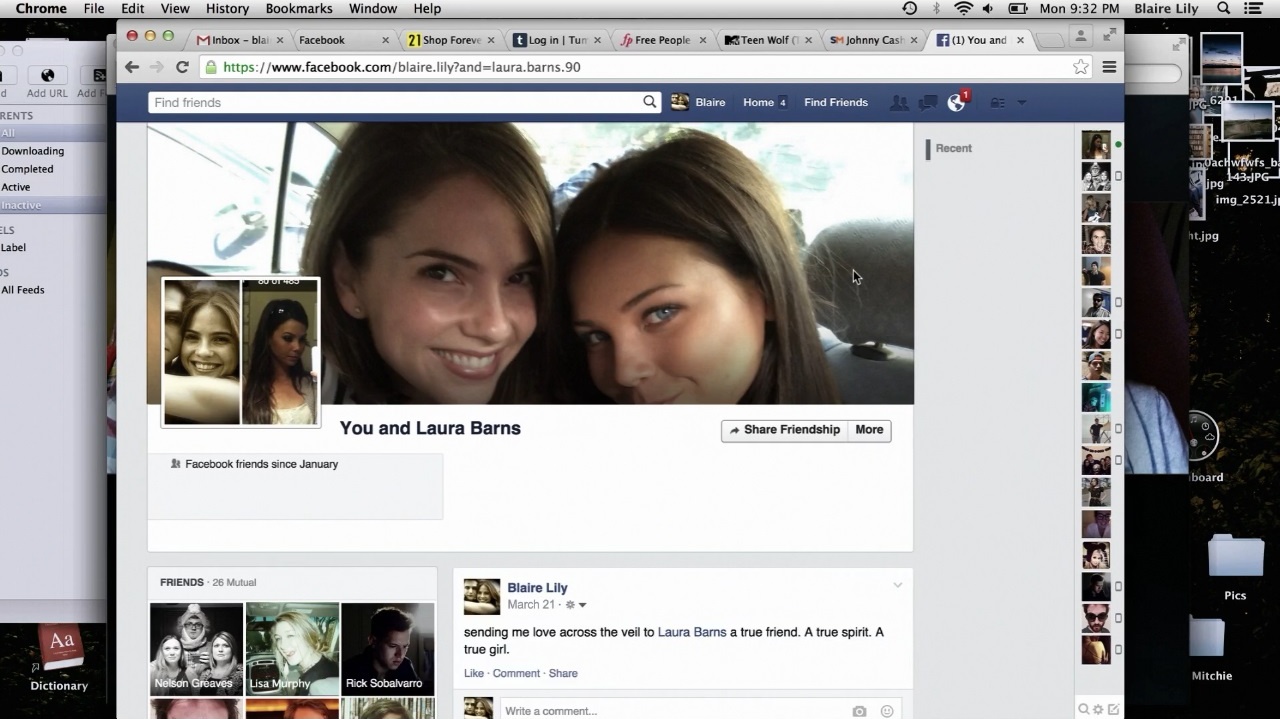Open notifications globe with red badge

coord(957,102)
